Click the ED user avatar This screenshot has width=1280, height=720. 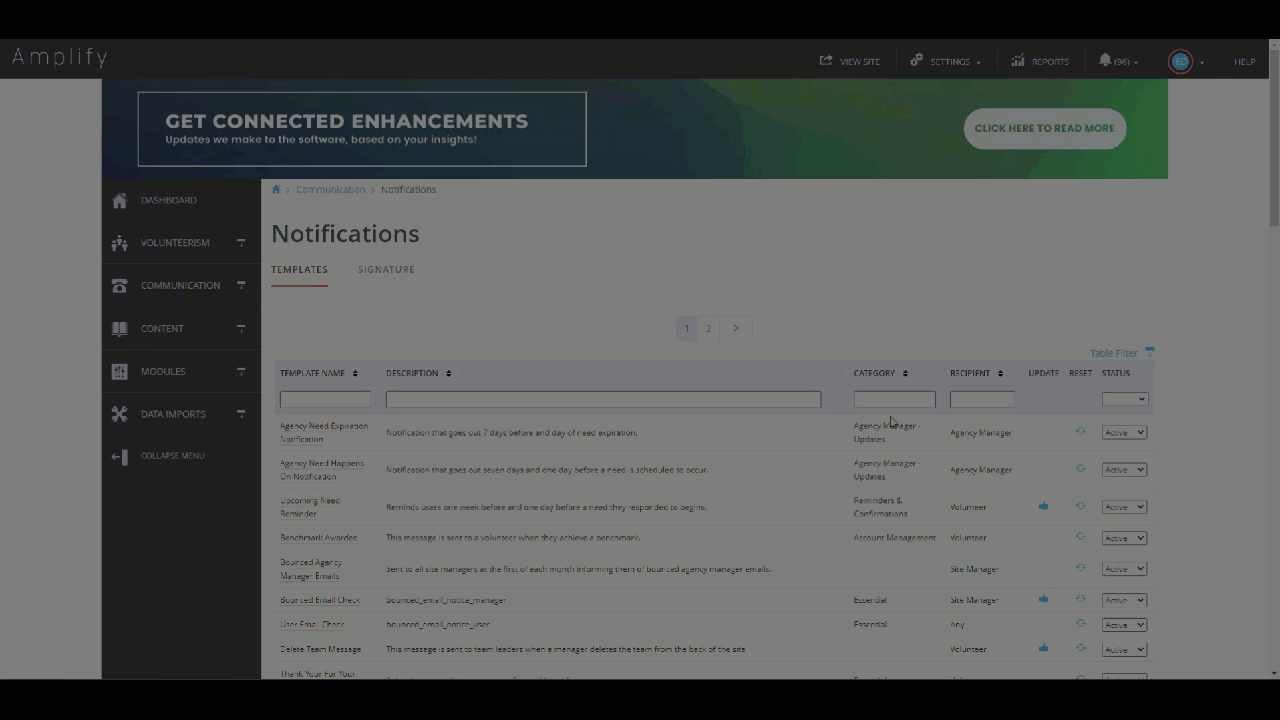pos(1181,62)
